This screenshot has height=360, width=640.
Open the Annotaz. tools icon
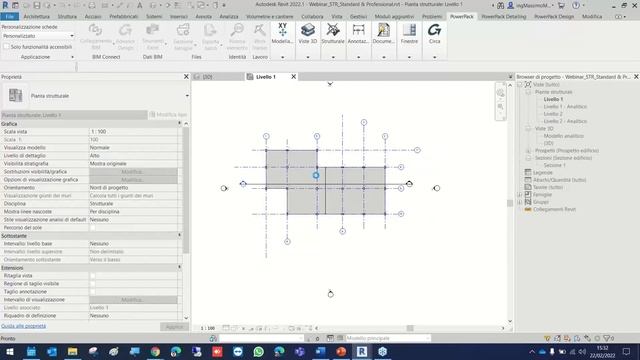(358, 33)
